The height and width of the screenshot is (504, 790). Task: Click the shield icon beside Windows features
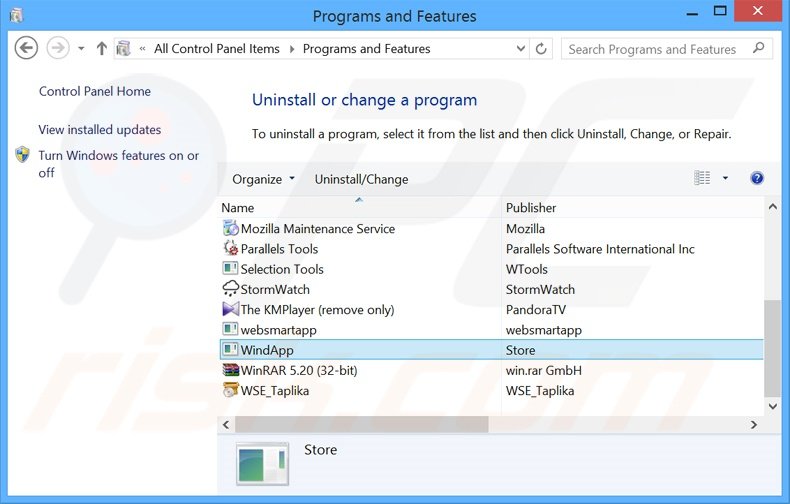pos(23,154)
